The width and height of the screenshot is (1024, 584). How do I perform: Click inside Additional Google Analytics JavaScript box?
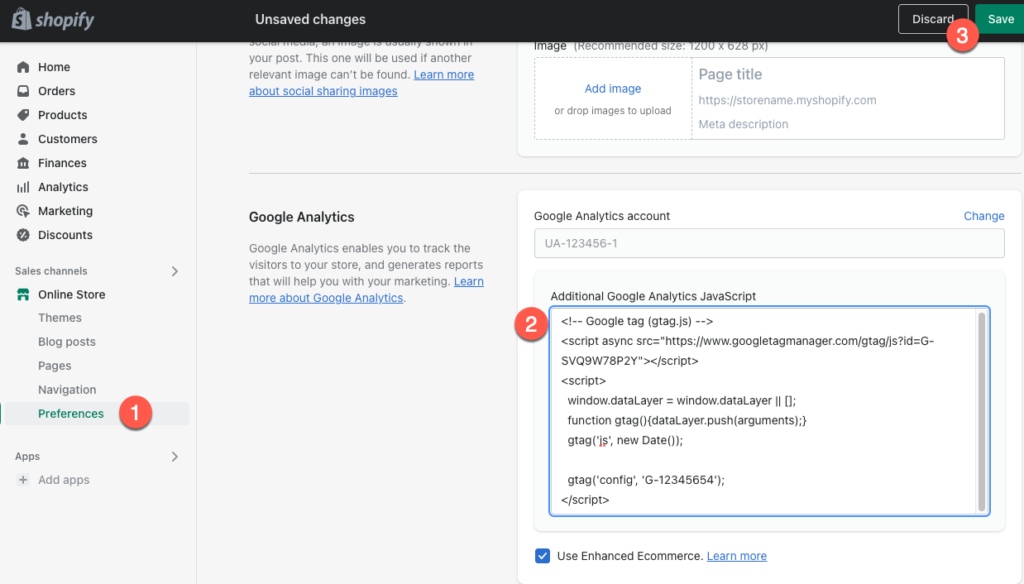[769, 411]
